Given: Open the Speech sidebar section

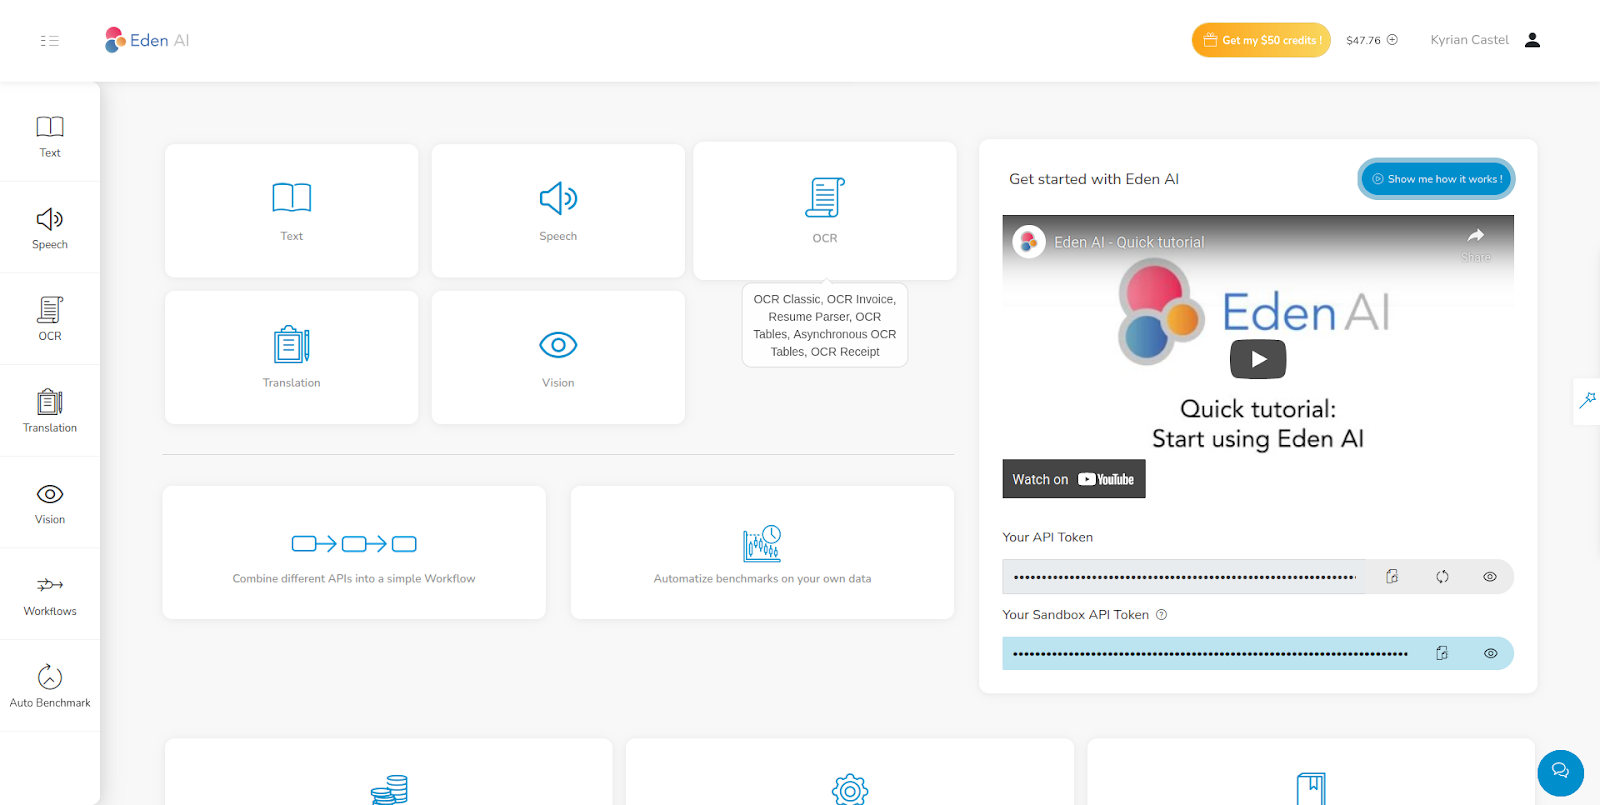Looking at the screenshot, I should pyautogui.click(x=50, y=228).
